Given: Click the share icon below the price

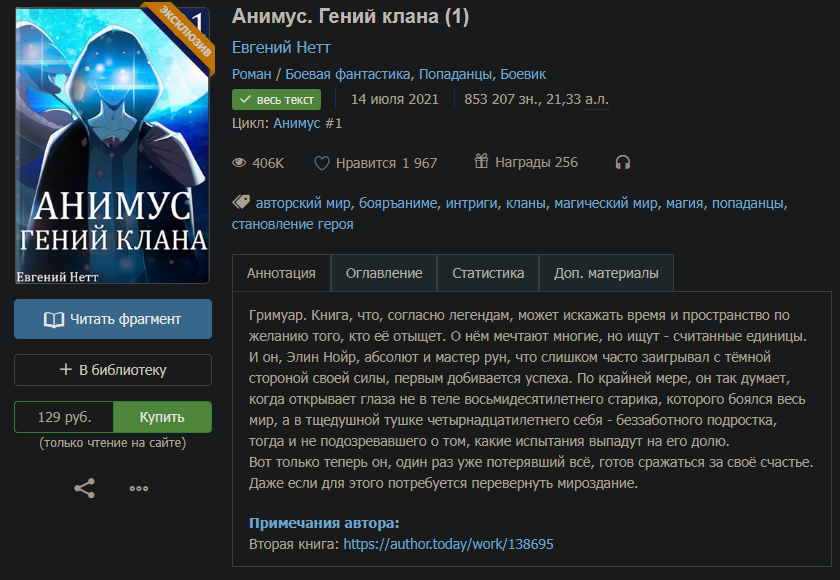Looking at the screenshot, I should pyautogui.click(x=84, y=488).
